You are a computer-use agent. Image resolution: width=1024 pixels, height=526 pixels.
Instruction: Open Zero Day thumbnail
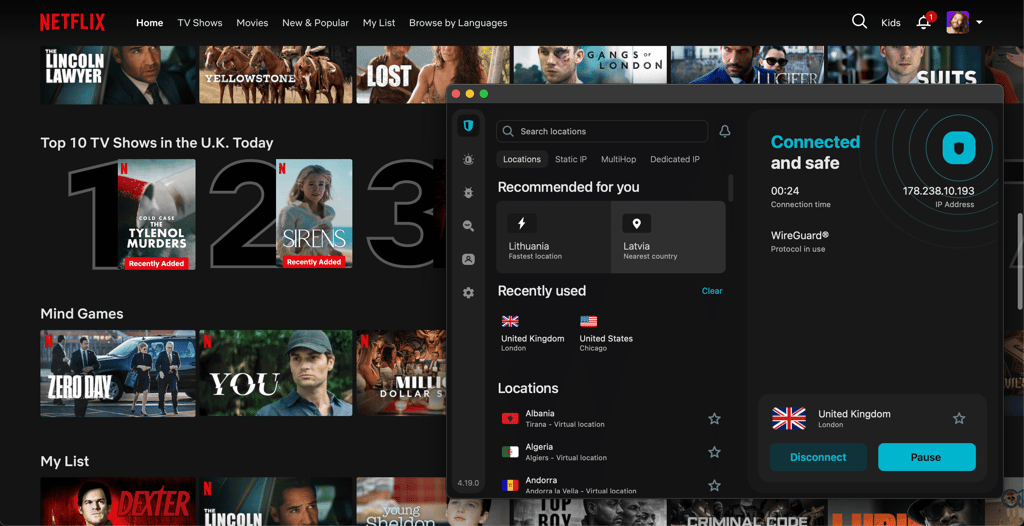click(118, 373)
